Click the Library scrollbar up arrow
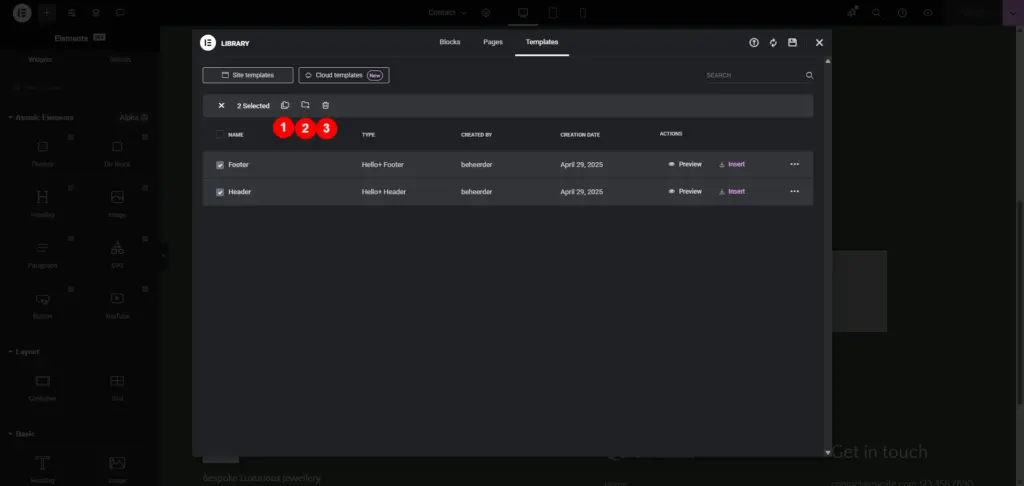 pyautogui.click(x=828, y=61)
